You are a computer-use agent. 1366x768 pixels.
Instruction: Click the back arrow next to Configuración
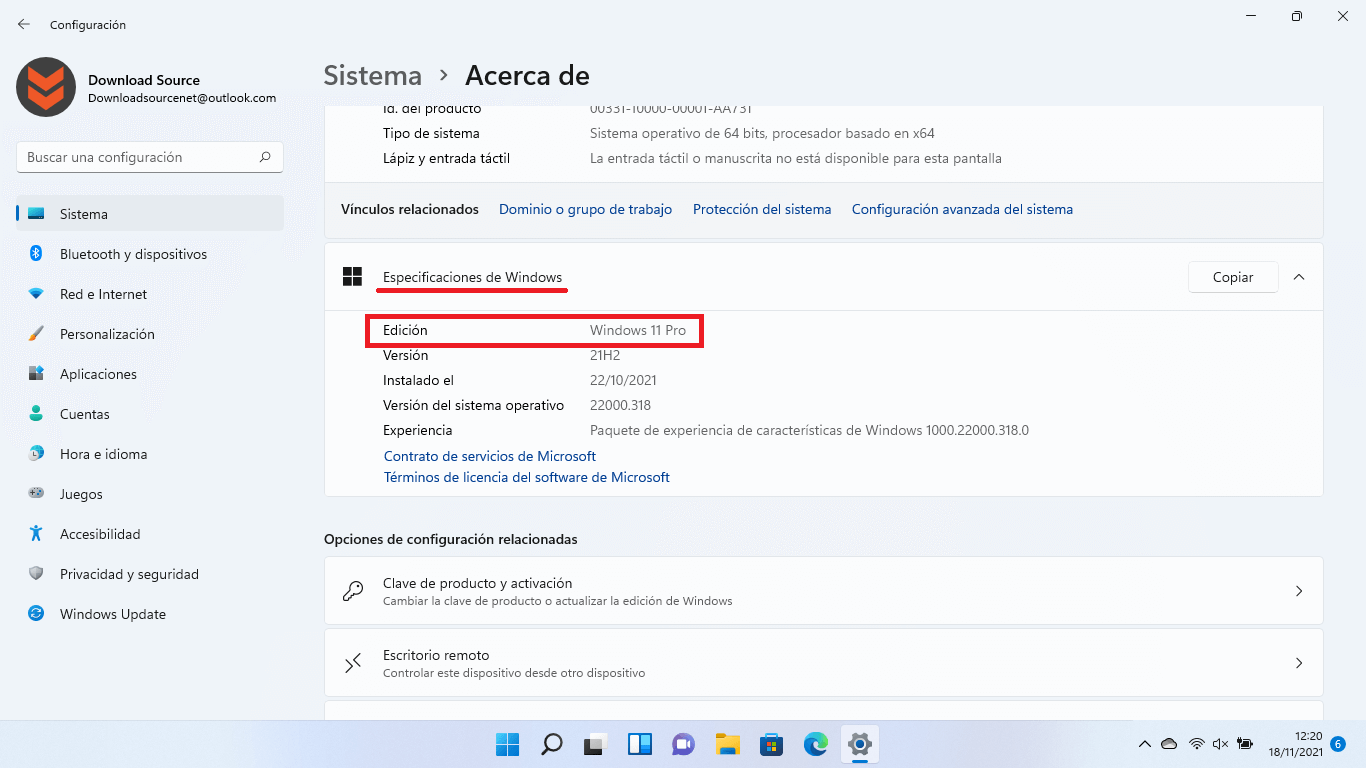click(x=24, y=24)
